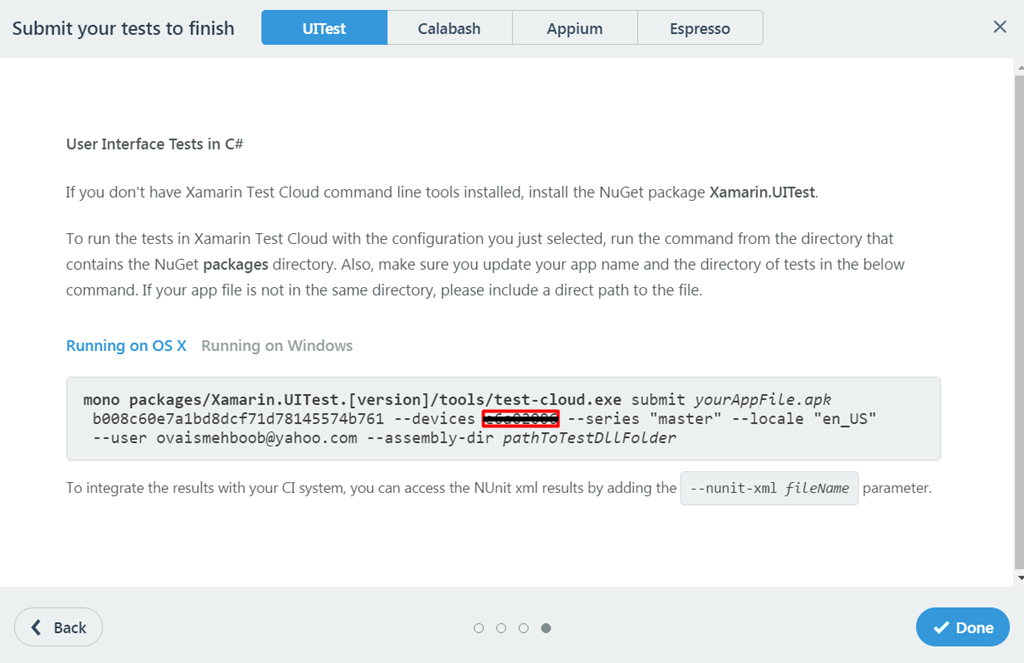Close the submit tests dialog

click(999, 27)
